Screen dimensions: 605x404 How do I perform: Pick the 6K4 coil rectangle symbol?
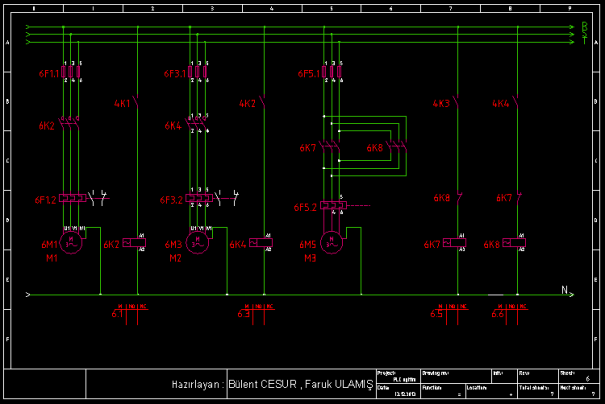point(261,243)
